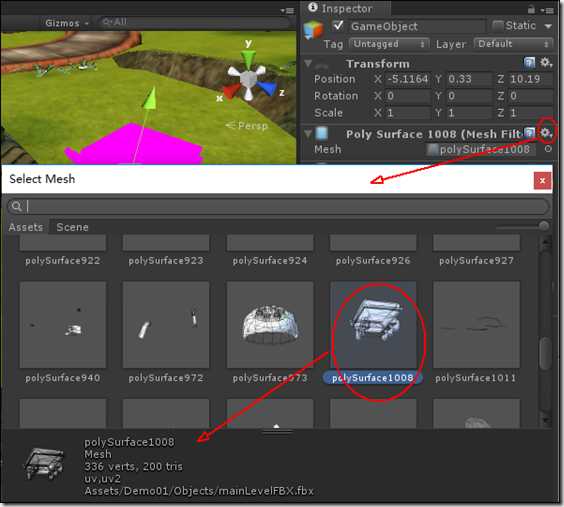564x507 pixels.
Task: Select the polySurface922 mesh item
Action: click(63, 251)
